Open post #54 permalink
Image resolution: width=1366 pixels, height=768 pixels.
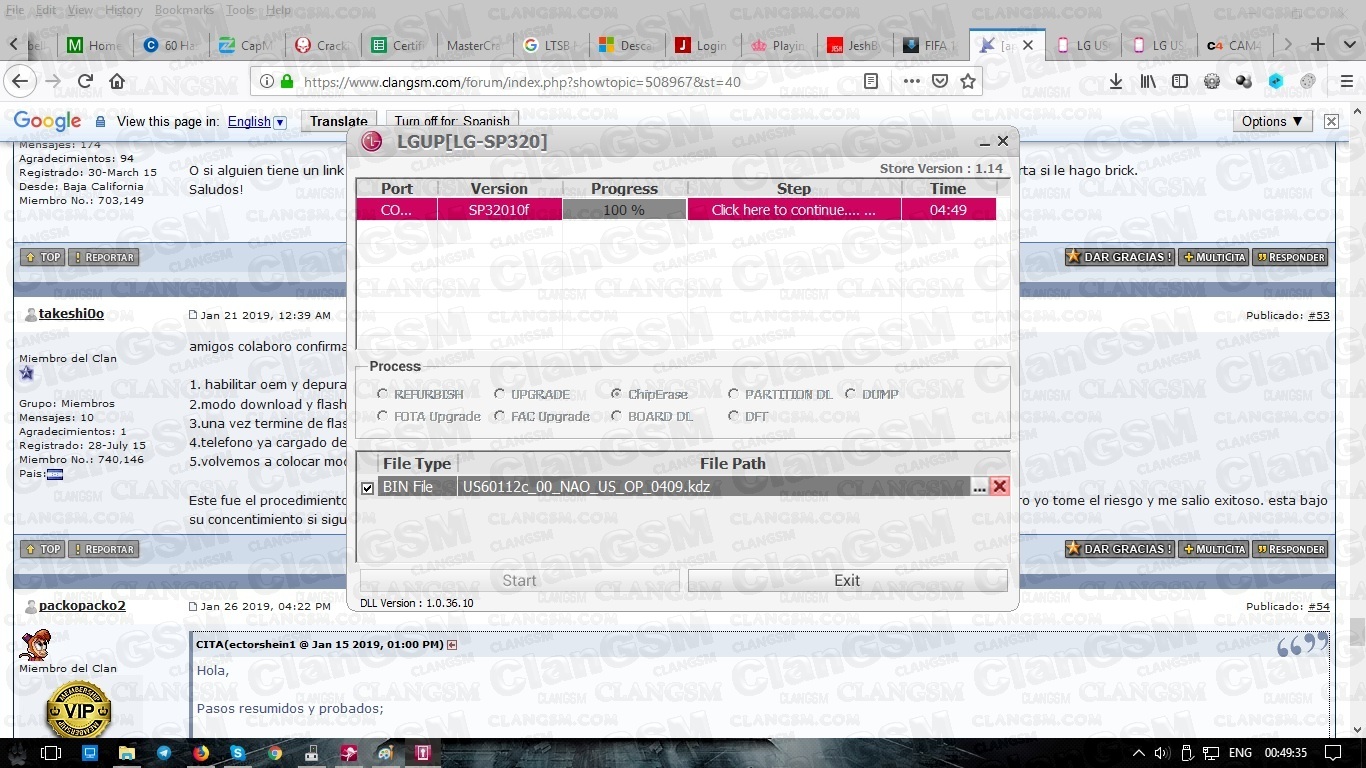[1319, 607]
